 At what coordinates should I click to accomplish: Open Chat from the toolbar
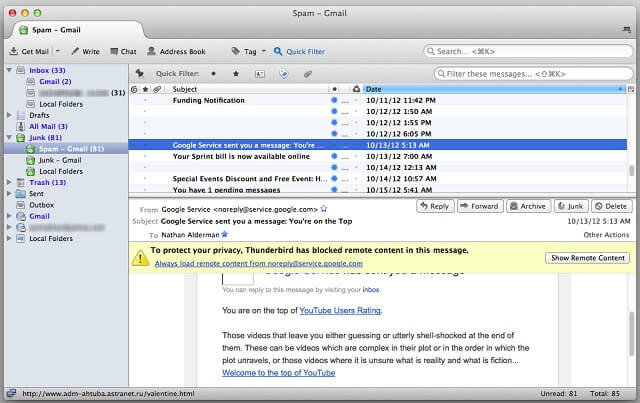click(124, 51)
